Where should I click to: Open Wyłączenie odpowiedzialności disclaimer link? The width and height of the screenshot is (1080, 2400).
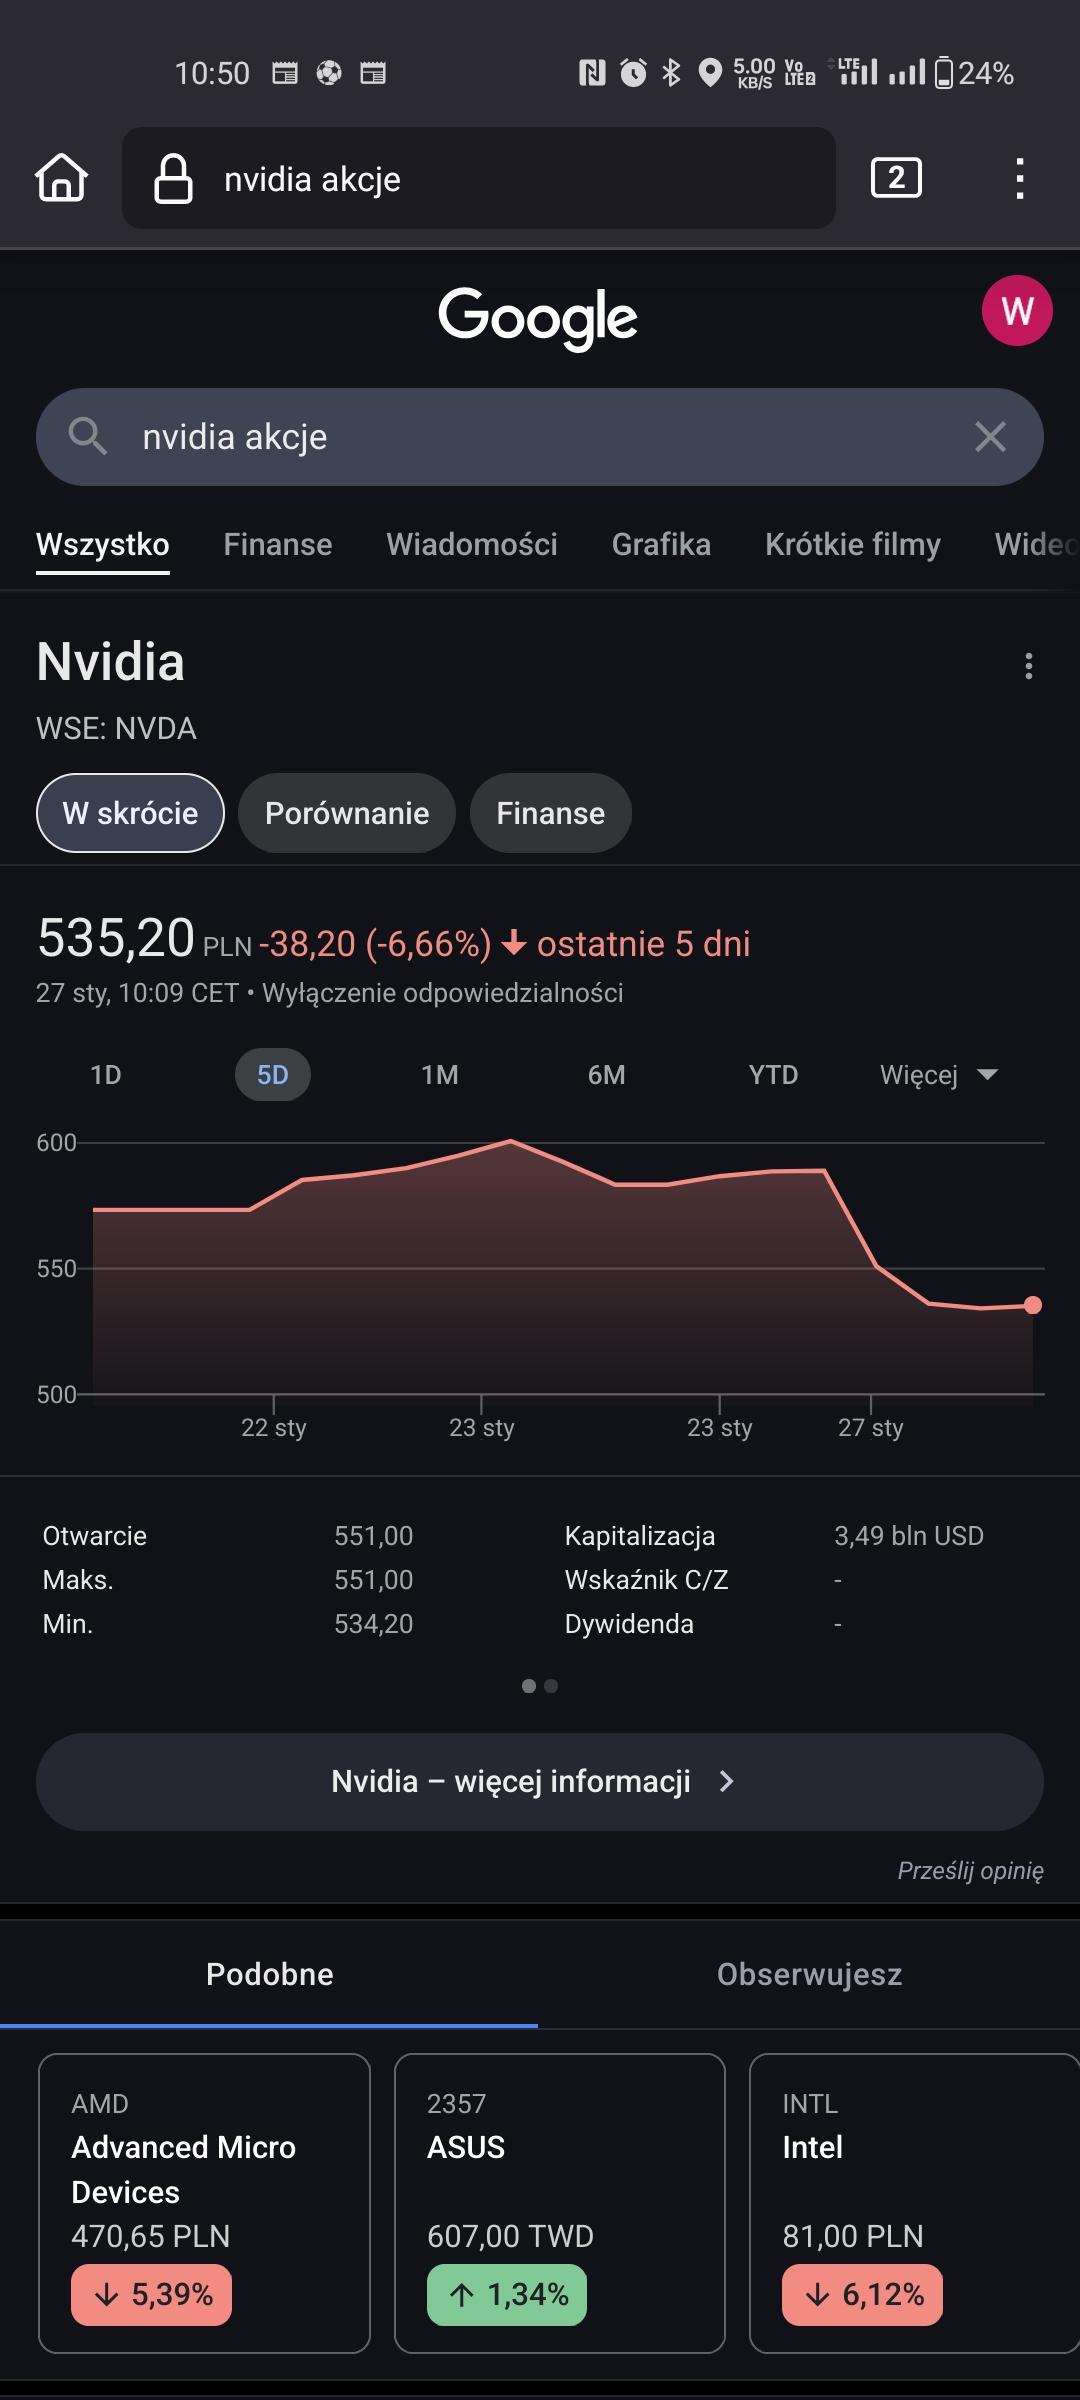(x=442, y=993)
